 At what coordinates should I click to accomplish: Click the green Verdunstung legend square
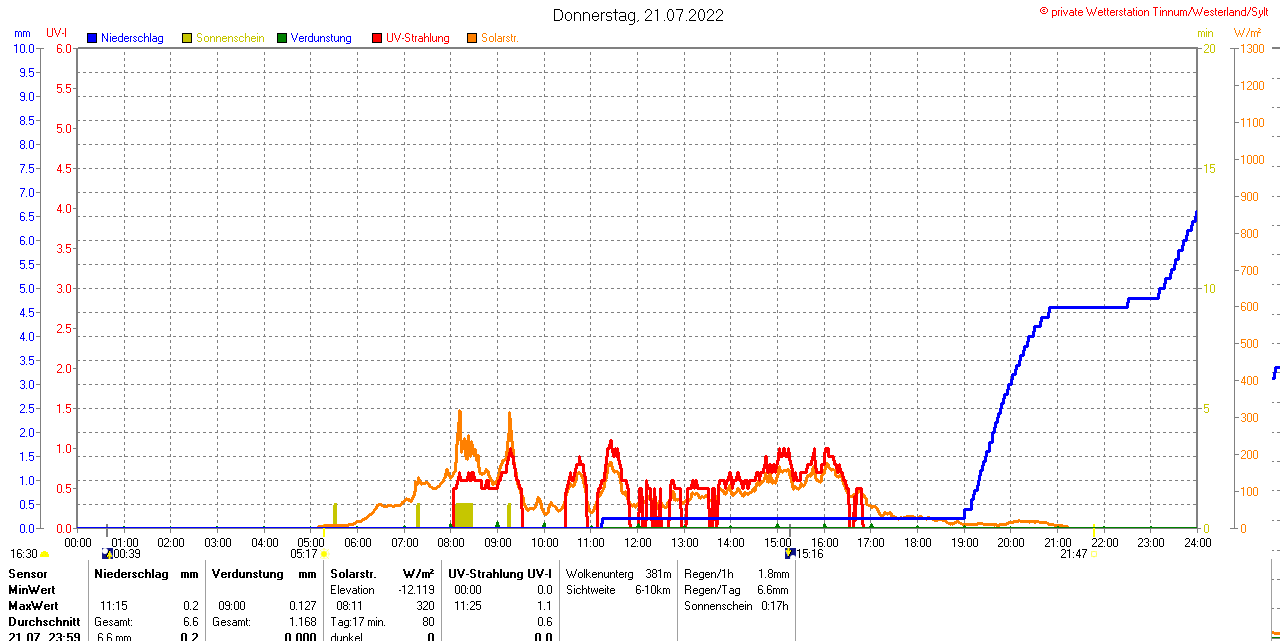[x=282, y=38]
